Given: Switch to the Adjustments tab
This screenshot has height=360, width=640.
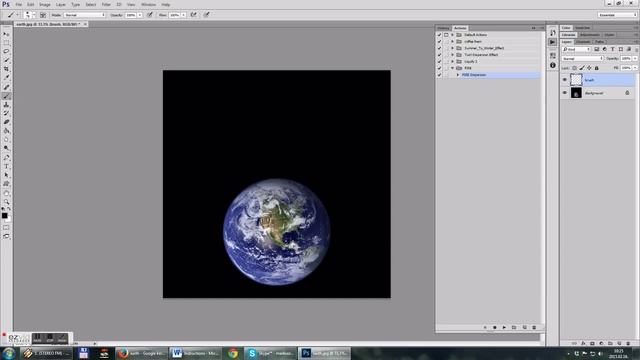Looking at the screenshot, I should (590, 35).
